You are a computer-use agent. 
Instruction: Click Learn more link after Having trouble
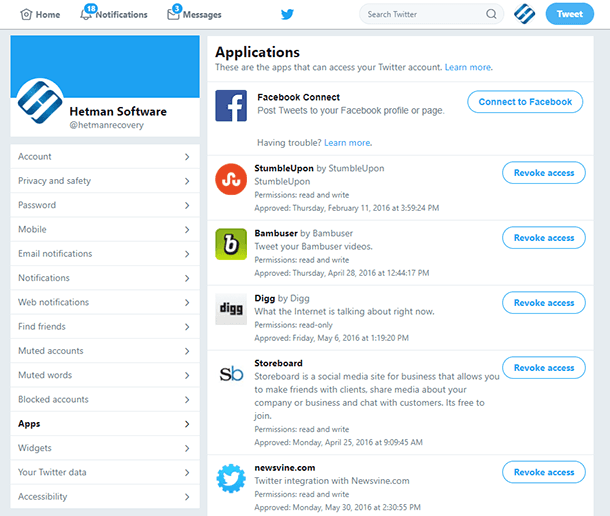[x=347, y=143]
